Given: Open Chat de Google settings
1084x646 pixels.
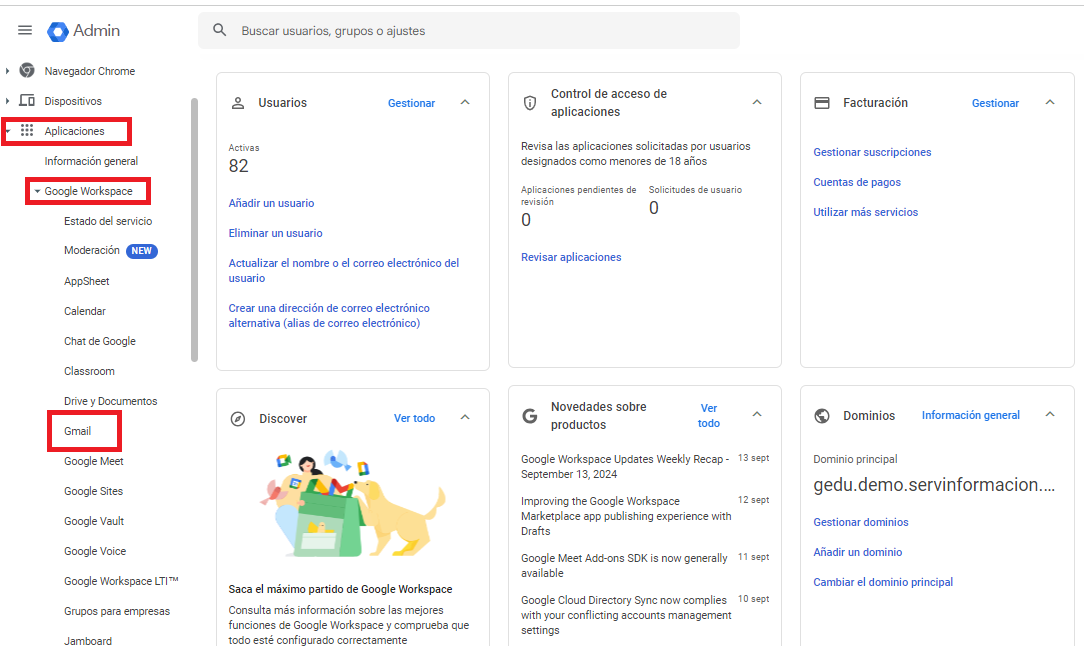Looking at the screenshot, I should click(x=100, y=341).
